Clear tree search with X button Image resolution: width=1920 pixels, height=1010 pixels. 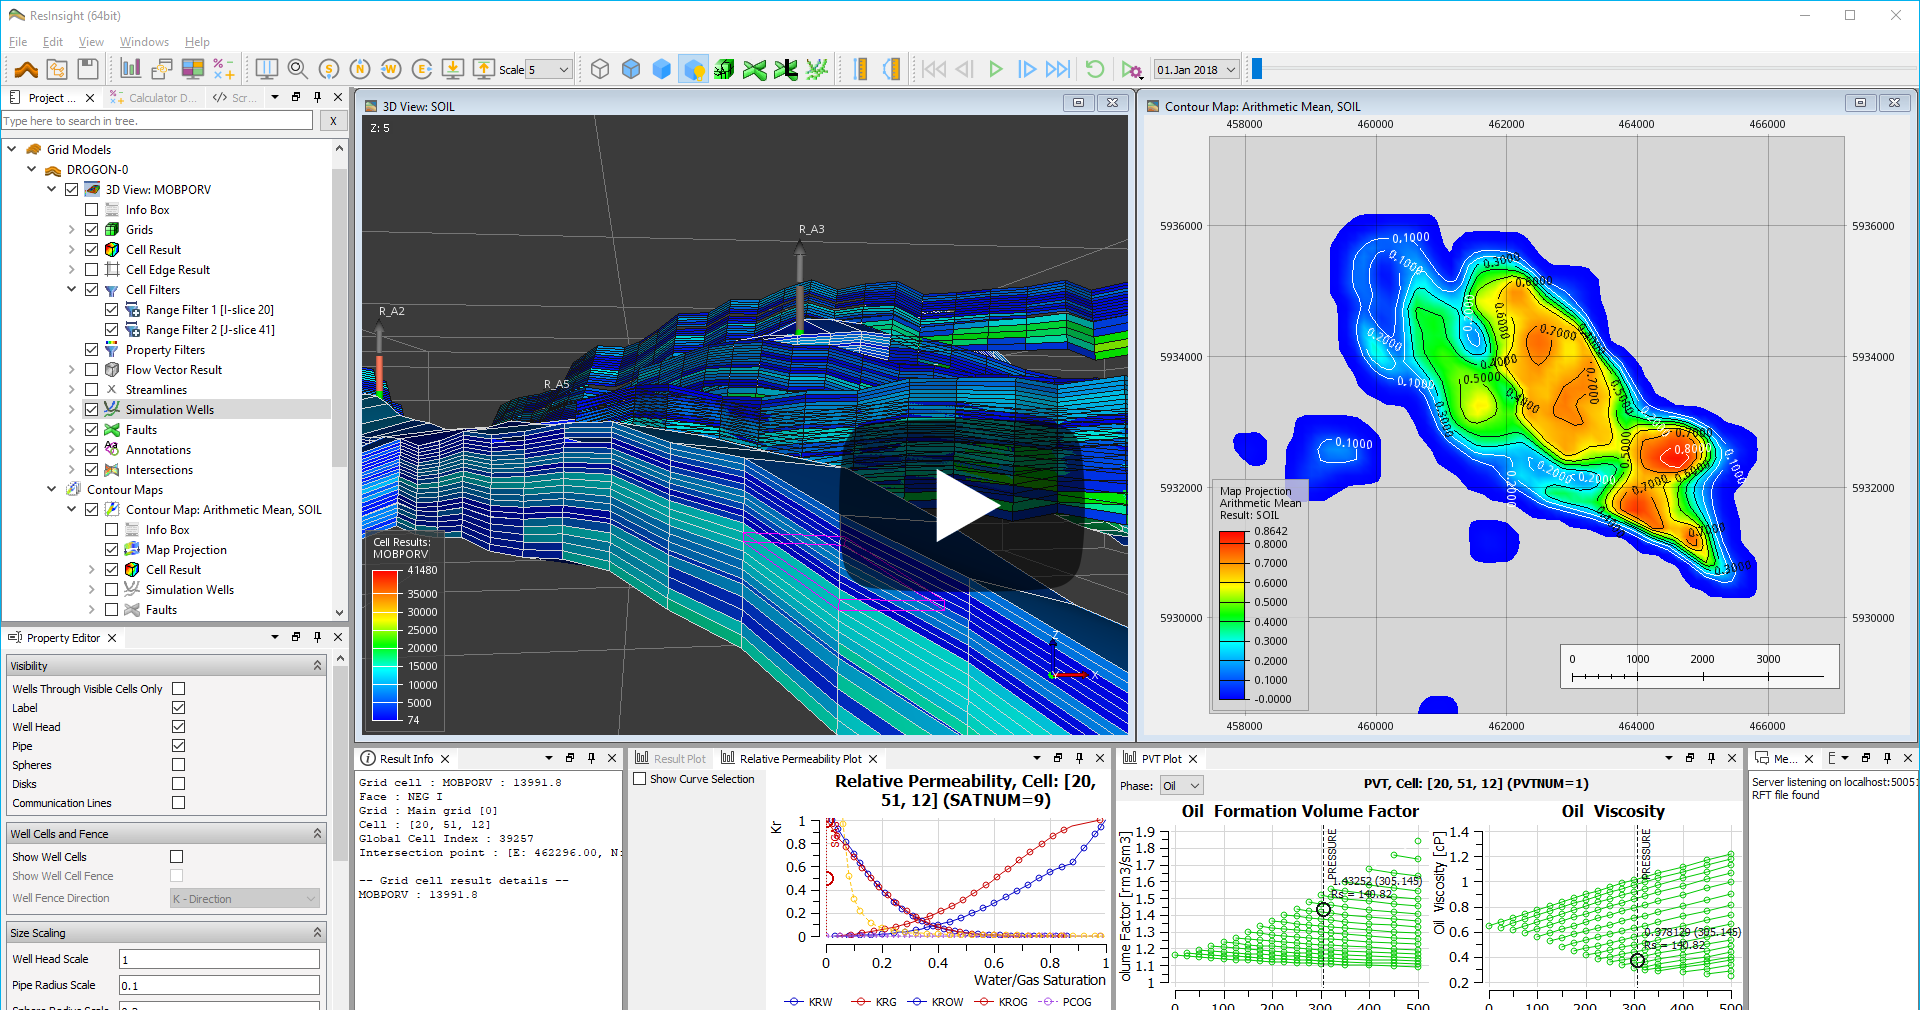click(x=333, y=121)
